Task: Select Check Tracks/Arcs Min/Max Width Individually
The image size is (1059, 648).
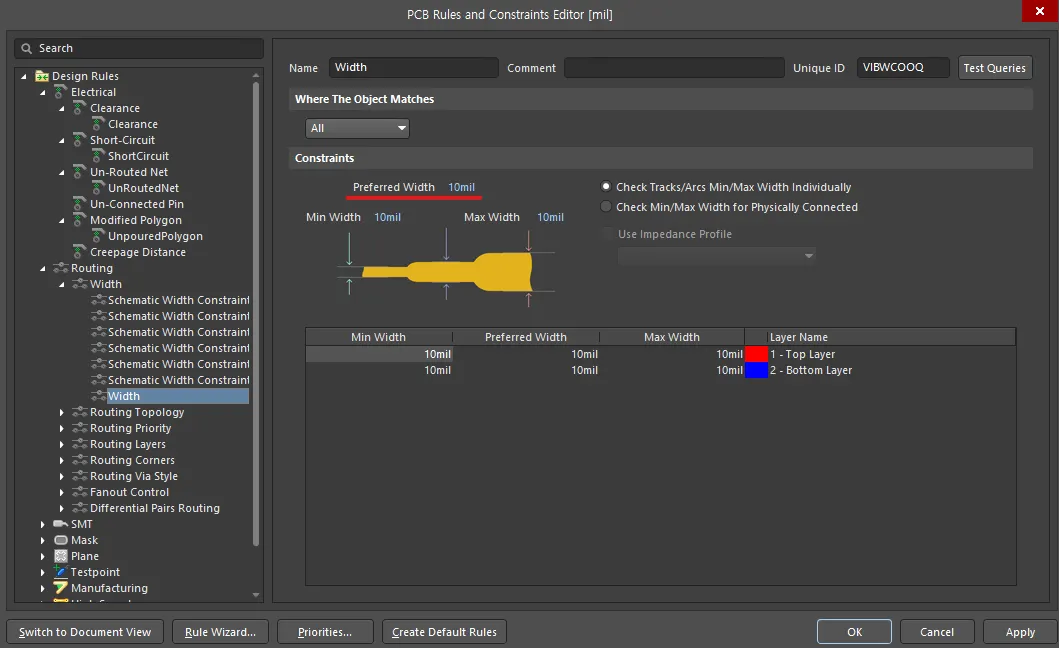Action: pyautogui.click(x=606, y=186)
